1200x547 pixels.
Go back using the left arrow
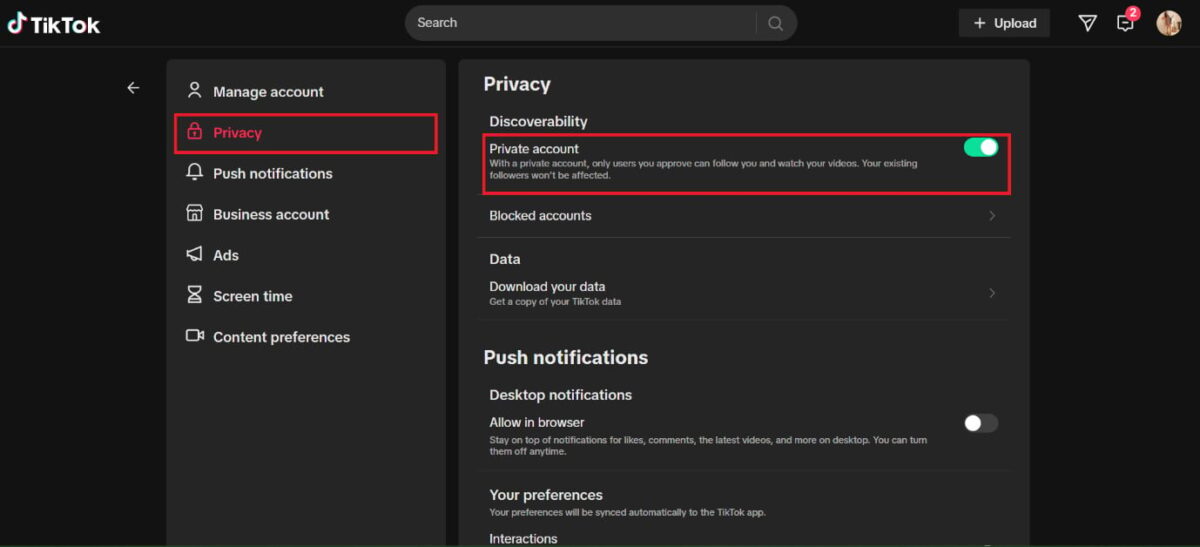[x=133, y=88]
